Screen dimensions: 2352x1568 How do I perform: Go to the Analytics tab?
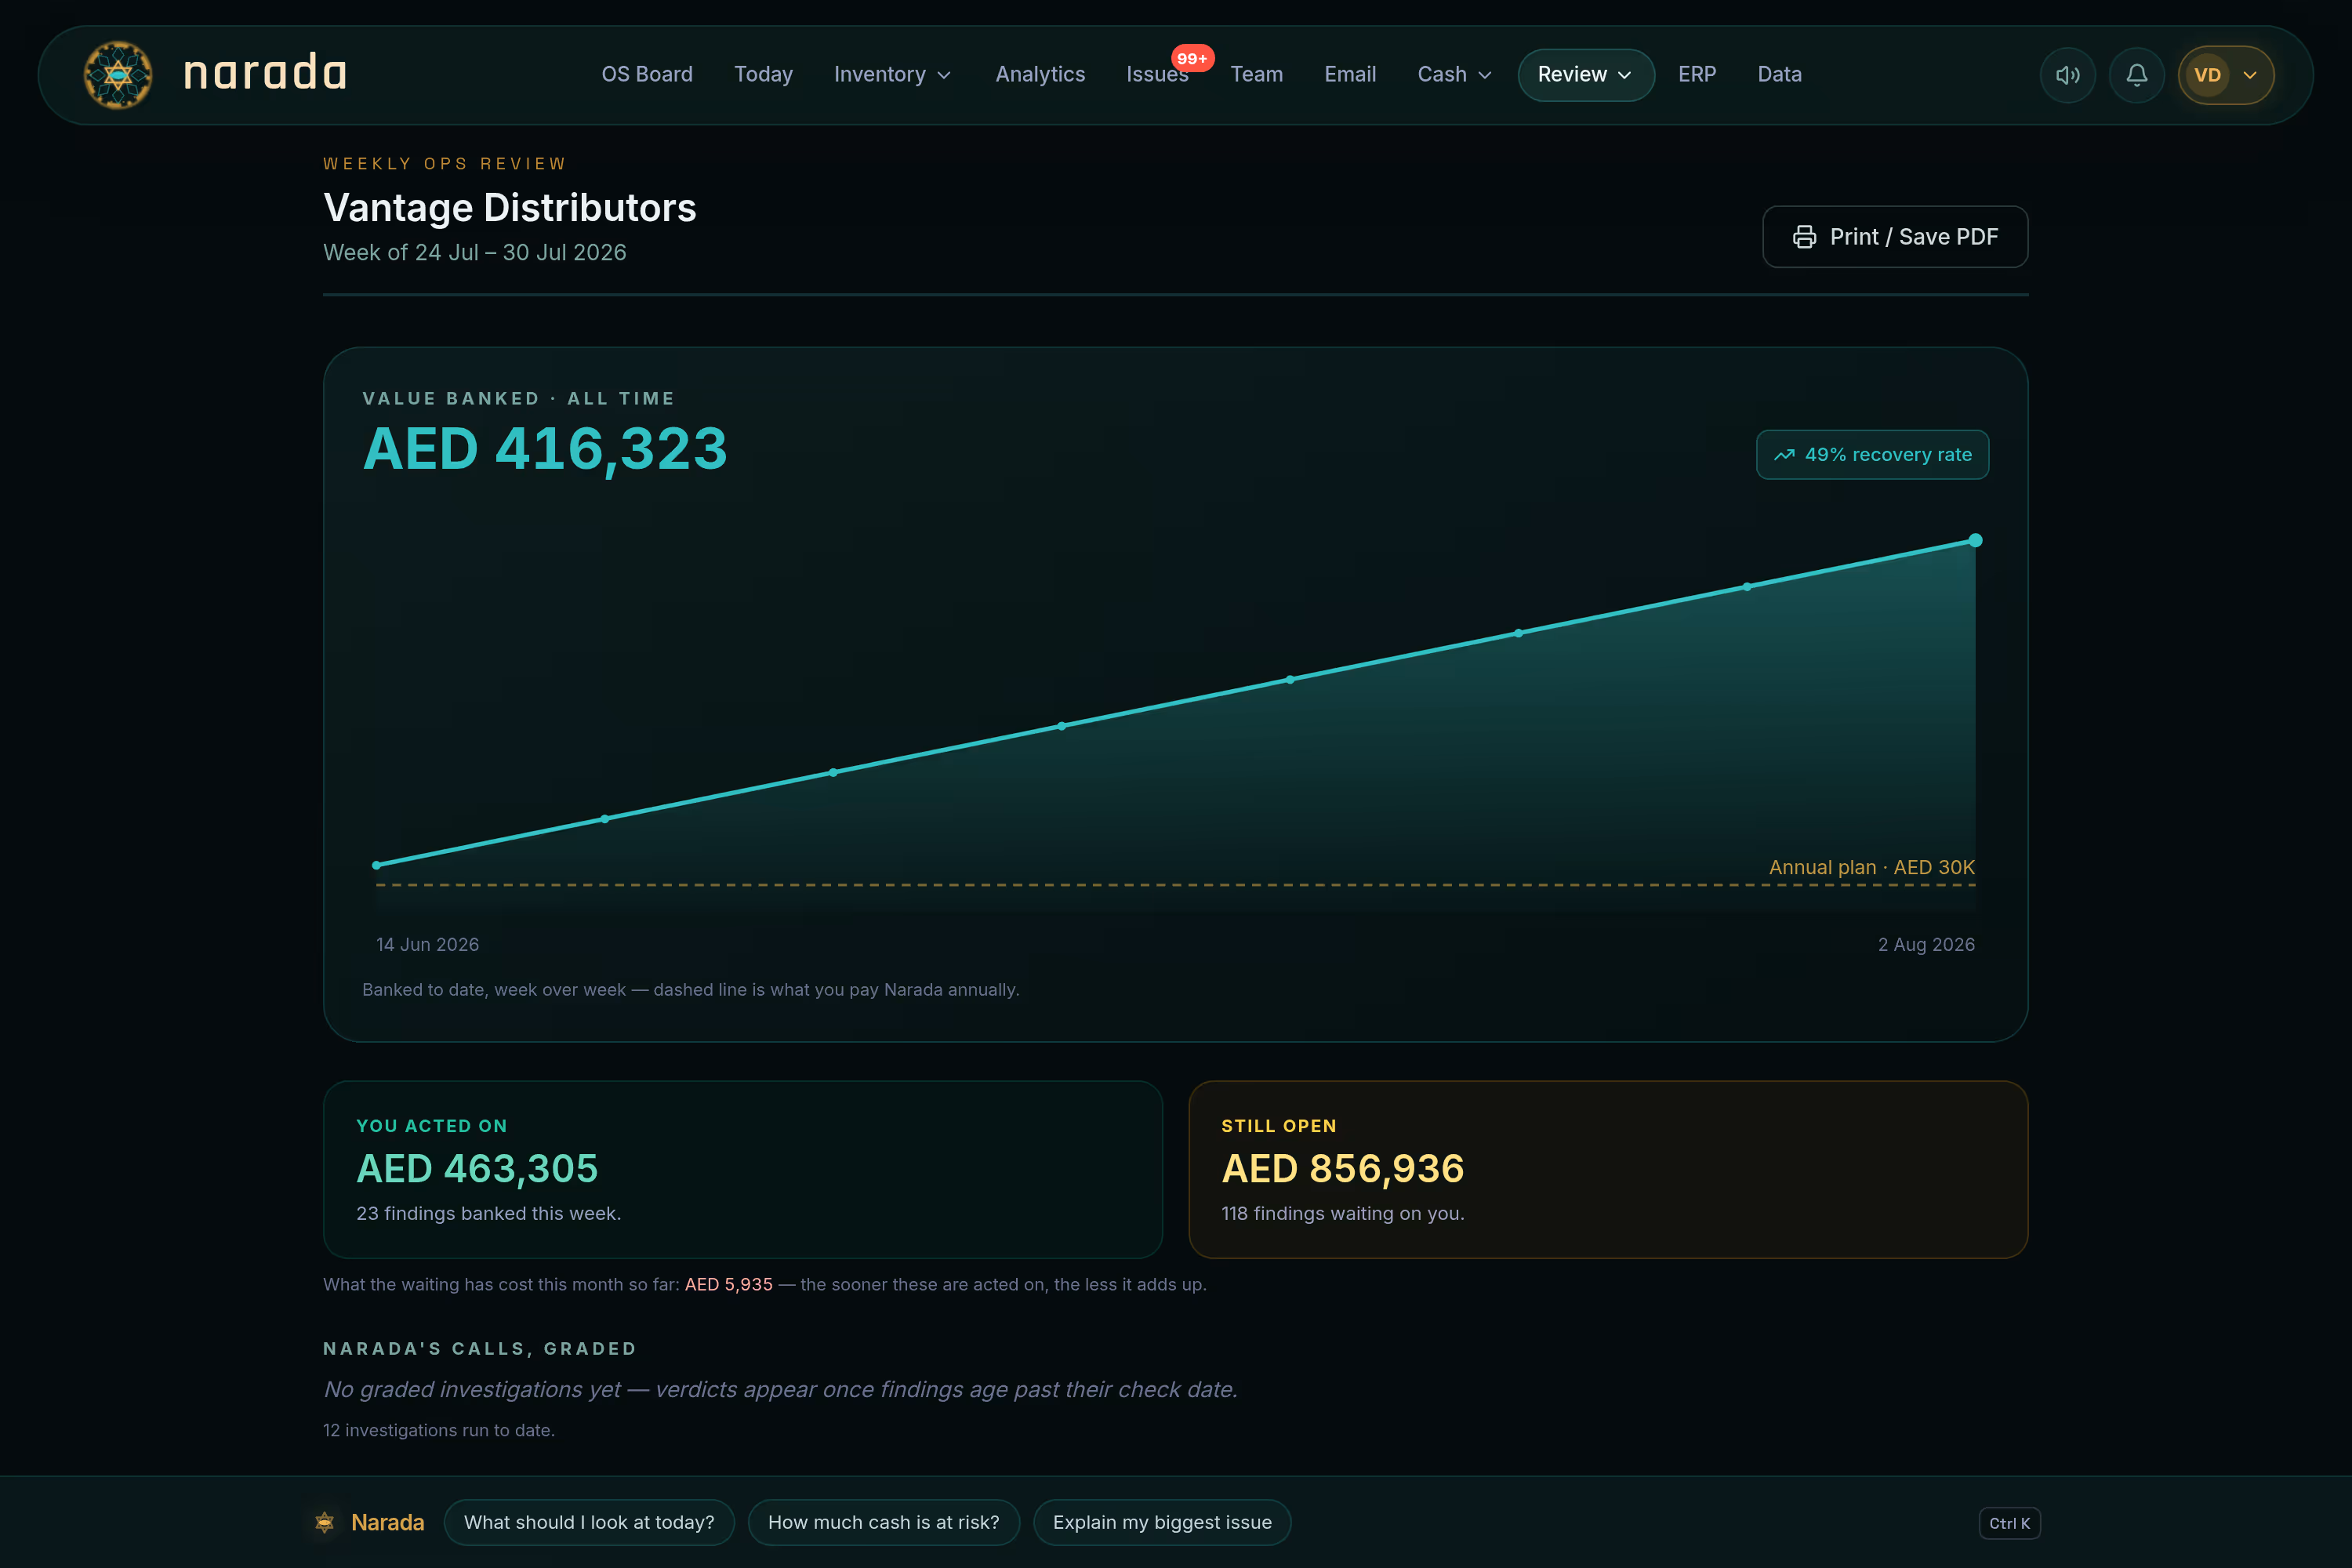1040,75
